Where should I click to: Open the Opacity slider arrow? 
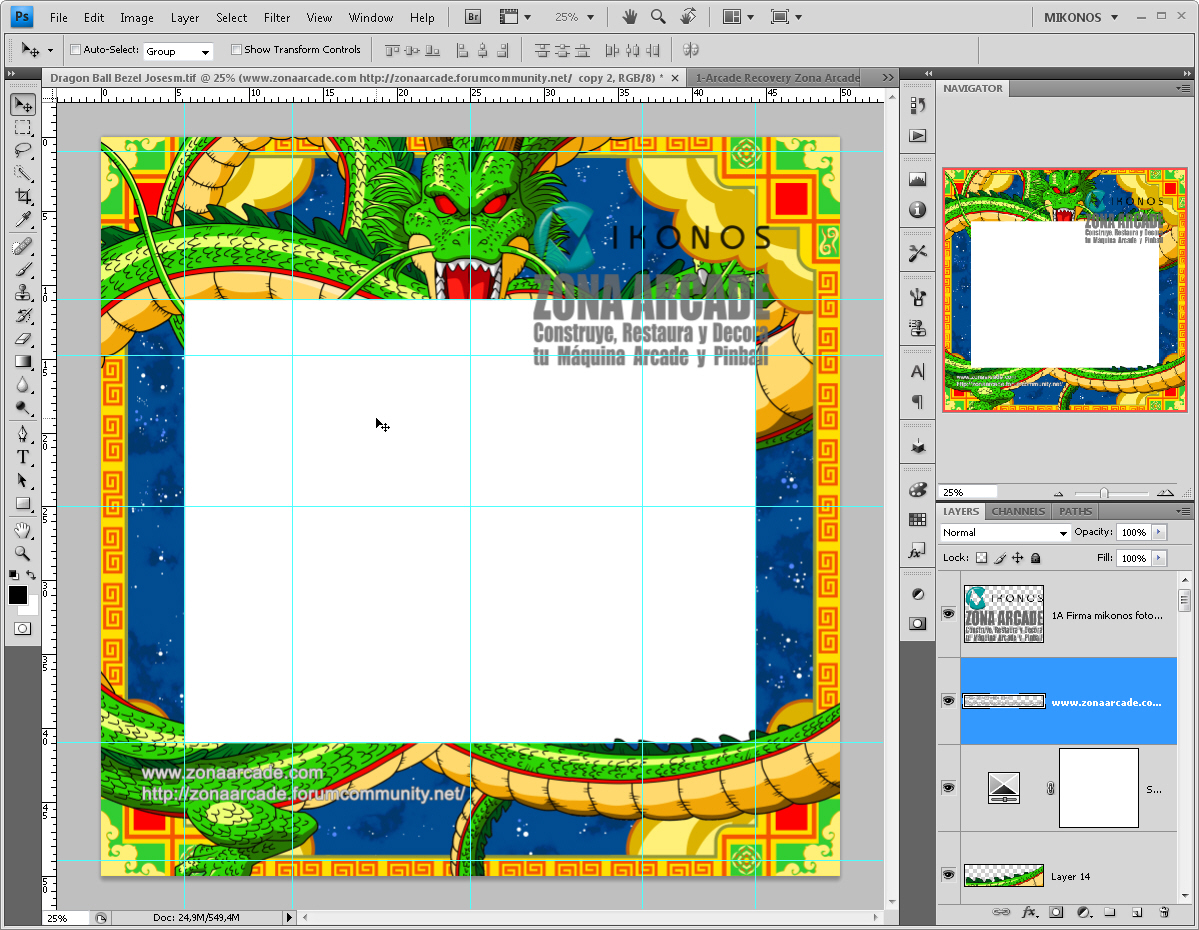click(1159, 532)
